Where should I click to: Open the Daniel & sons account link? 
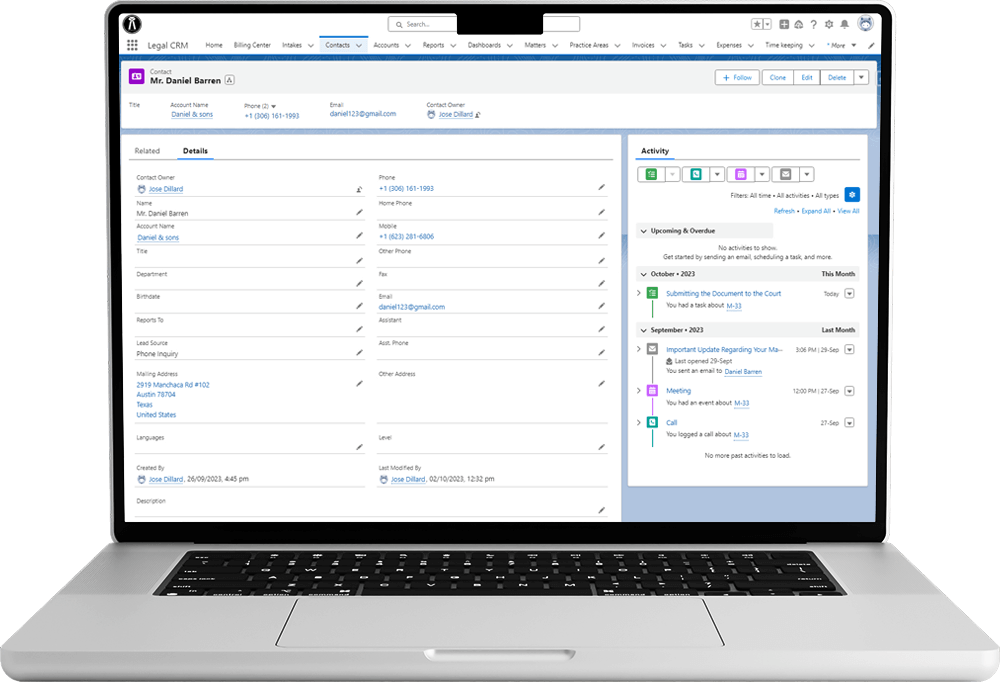192,114
